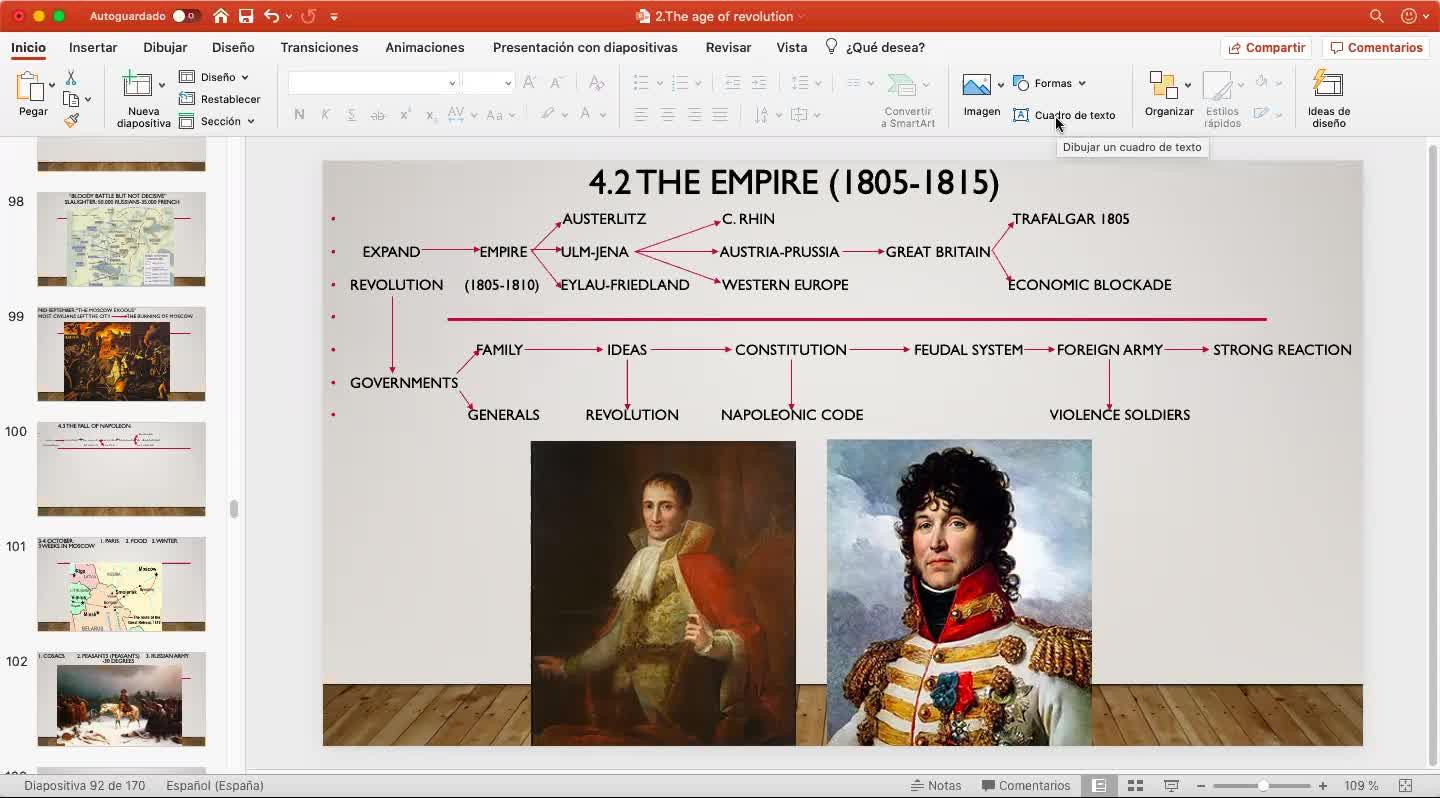Image resolution: width=1440 pixels, height=798 pixels.
Task: Zoom in with the plus button
Action: pos(1323,786)
